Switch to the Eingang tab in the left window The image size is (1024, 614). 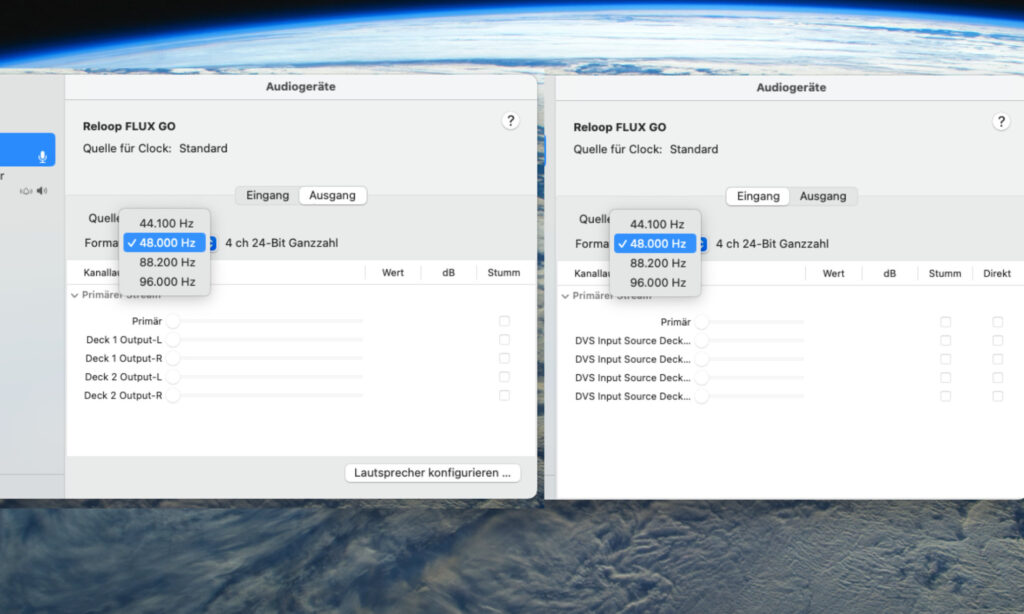click(x=266, y=195)
